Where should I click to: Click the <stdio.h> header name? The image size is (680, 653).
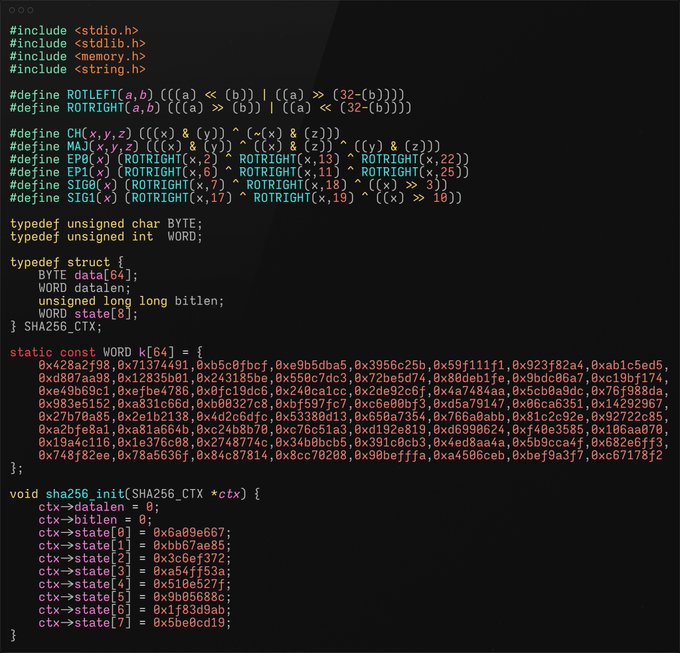coord(106,31)
